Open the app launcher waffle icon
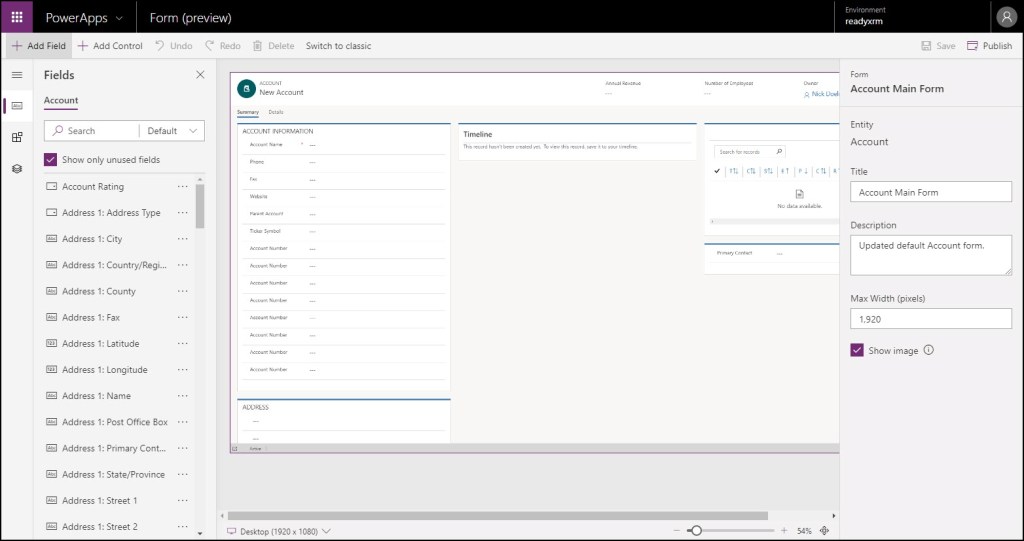 [x=17, y=17]
